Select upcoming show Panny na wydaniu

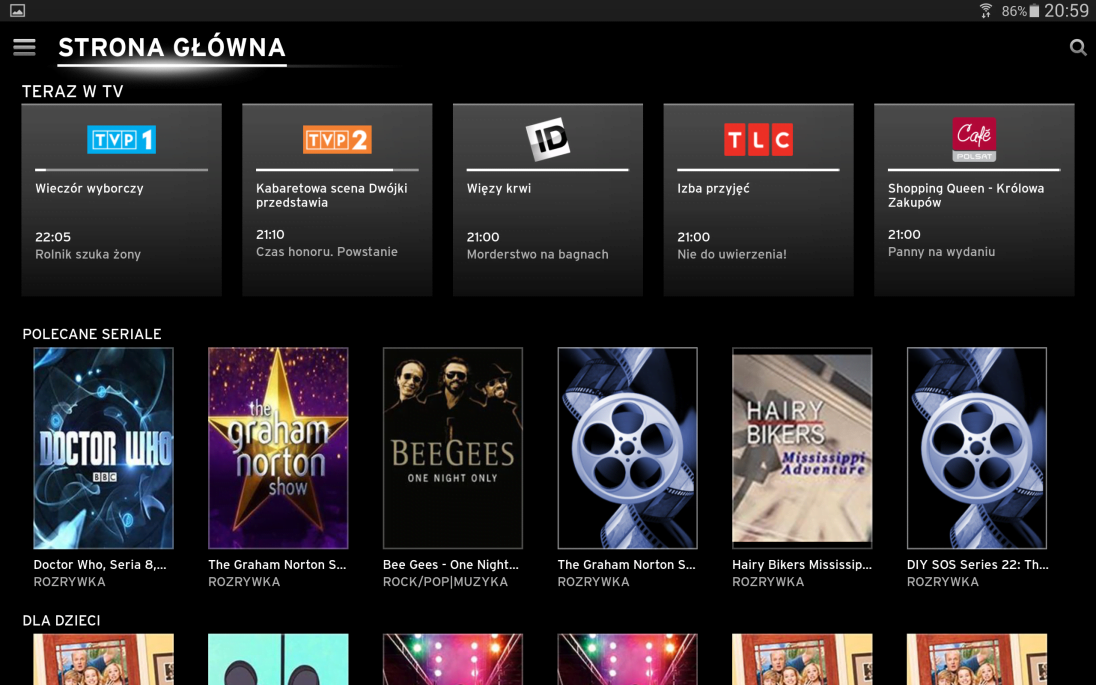[942, 252]
